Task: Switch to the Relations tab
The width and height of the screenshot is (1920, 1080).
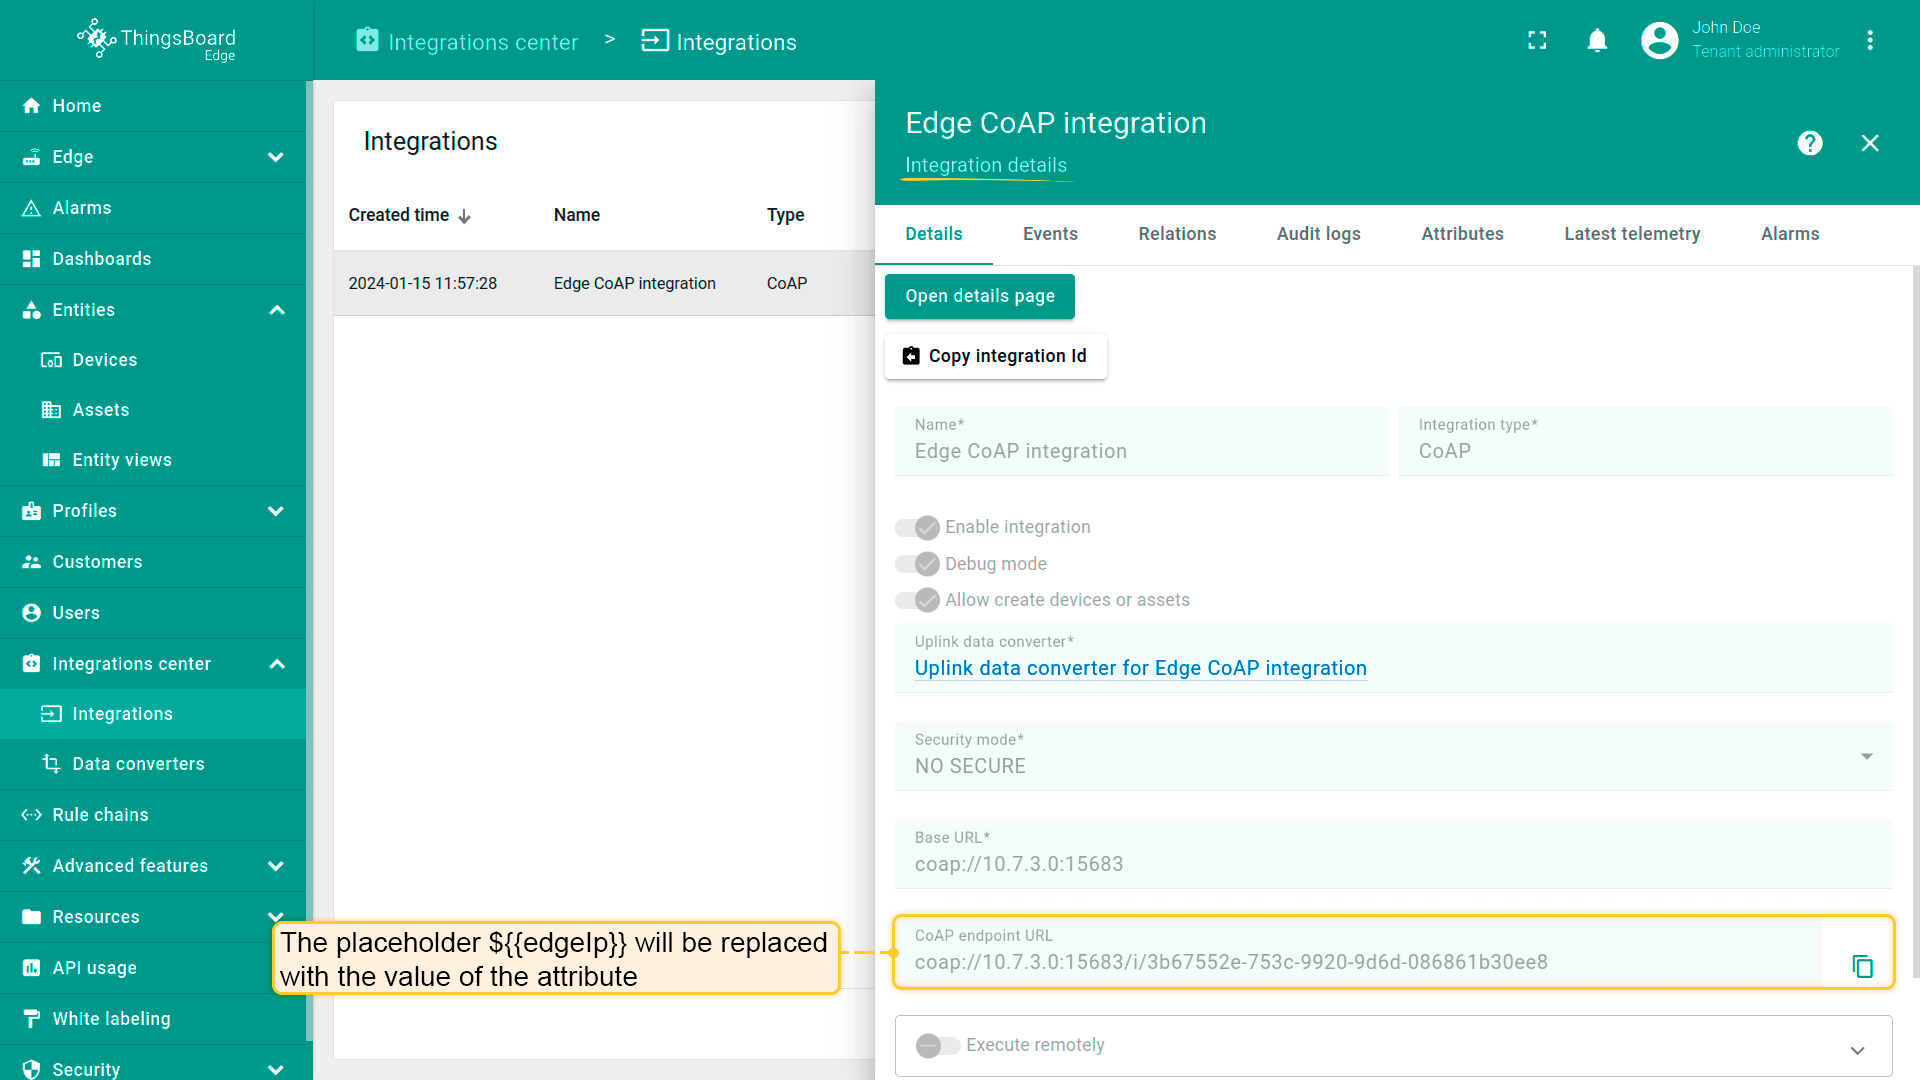Action: [x=1177, y=234]
